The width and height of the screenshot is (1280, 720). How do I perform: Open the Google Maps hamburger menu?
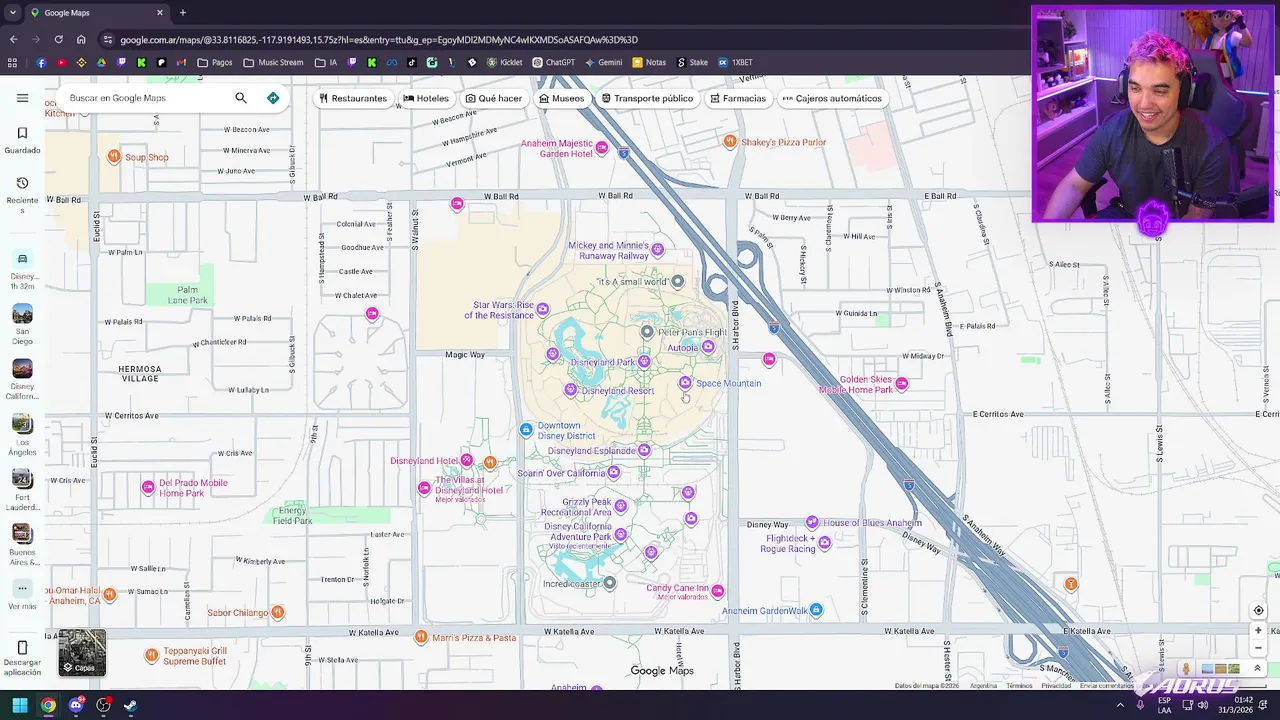(x=22, y=98)
